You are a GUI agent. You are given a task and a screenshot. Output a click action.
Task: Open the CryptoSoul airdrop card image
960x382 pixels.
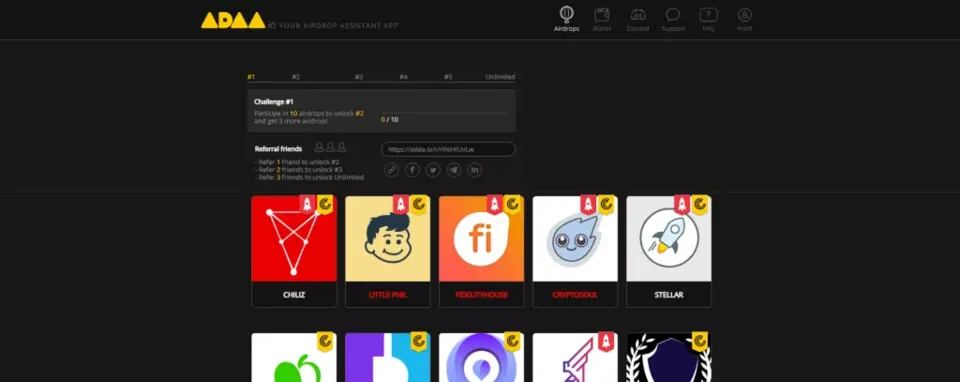[x=575, y=239]
